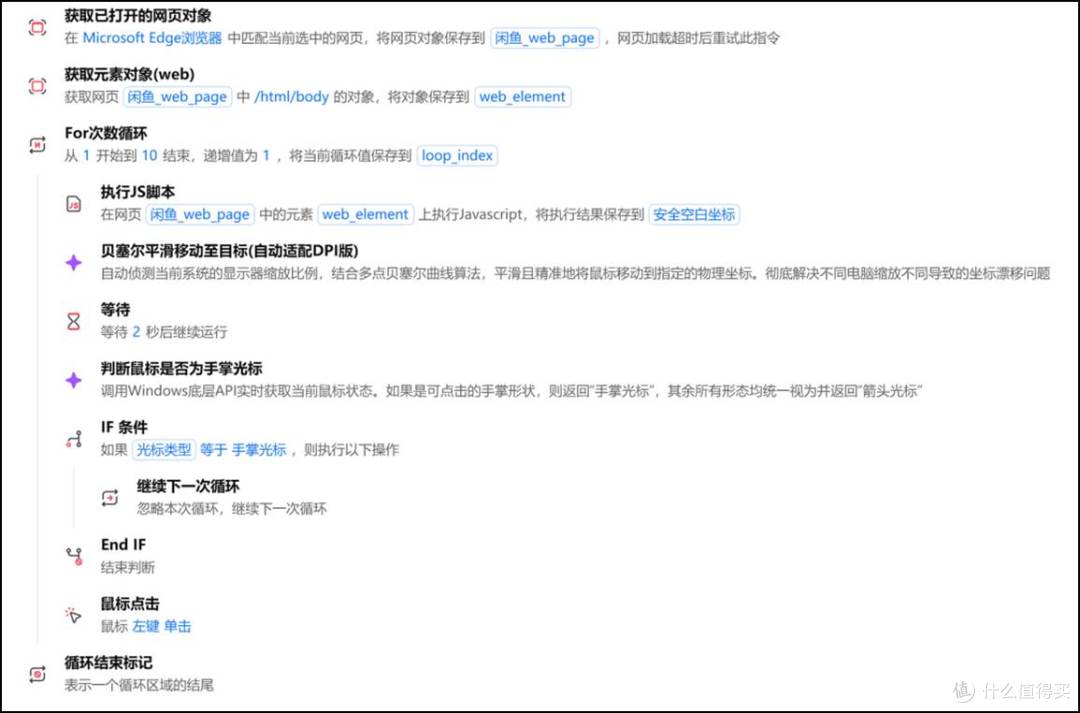1080x713 pixels.
Task: Click the icon beside 继续下一次循环
Action: pyautogui.click(x=110, y=497)
